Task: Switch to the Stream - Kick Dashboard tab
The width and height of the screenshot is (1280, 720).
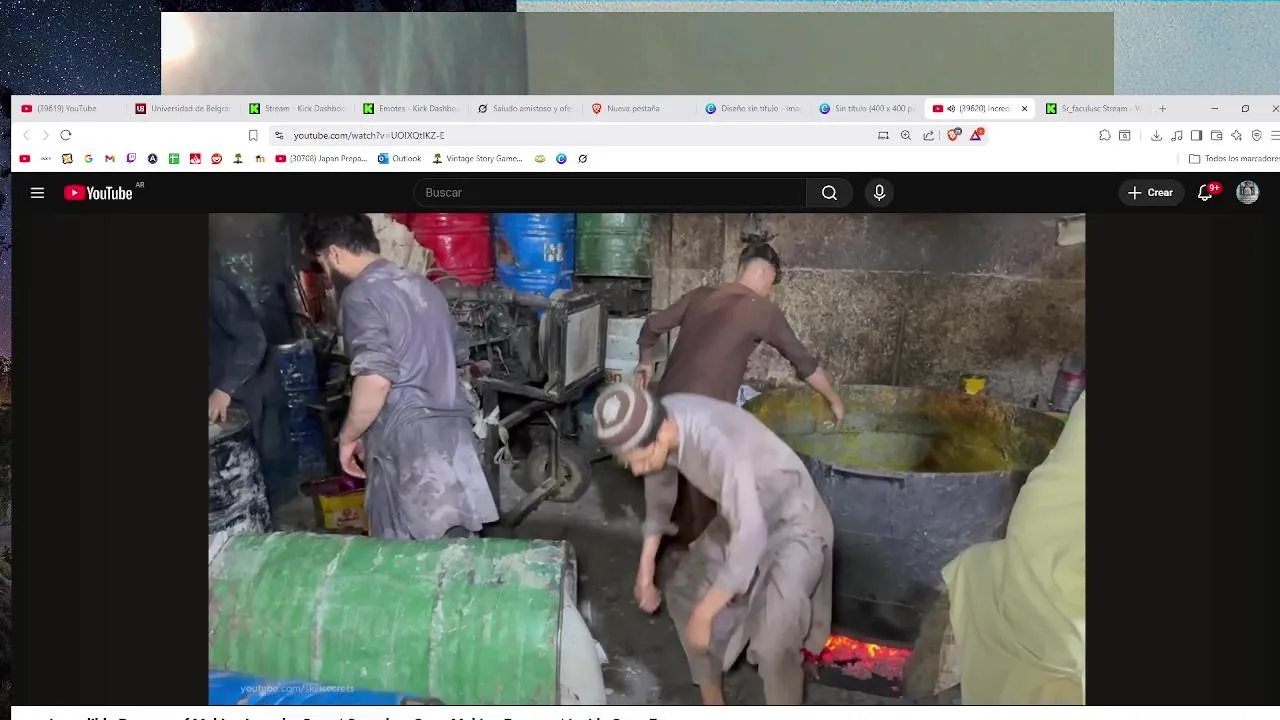Action: coord(299,109)
